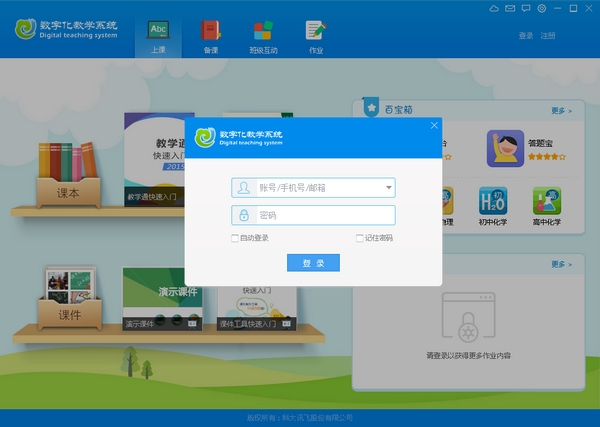Enable the 自动登录 checkbox
This screenshot has height=427, width=600.
tap(235, 238)
